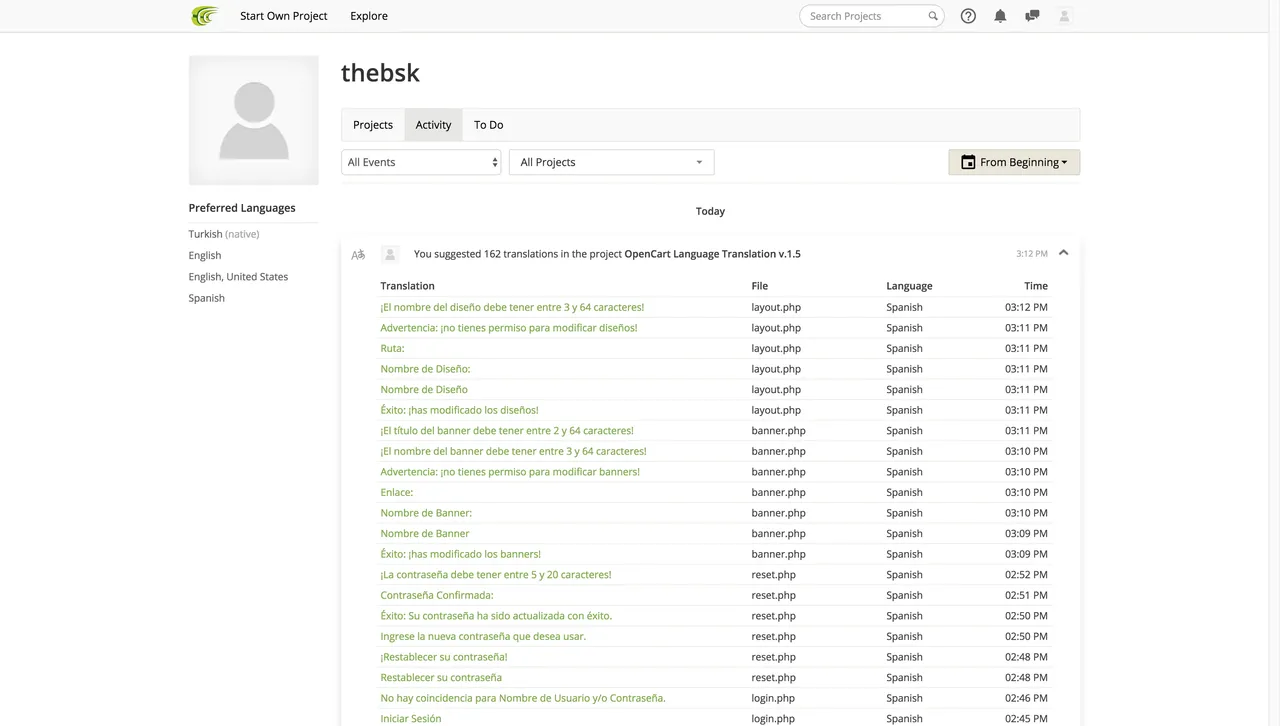Viewport: 1280px width, 726px height.
Task: Click Start Own Project in the header
Action: [x=284, y=16]
